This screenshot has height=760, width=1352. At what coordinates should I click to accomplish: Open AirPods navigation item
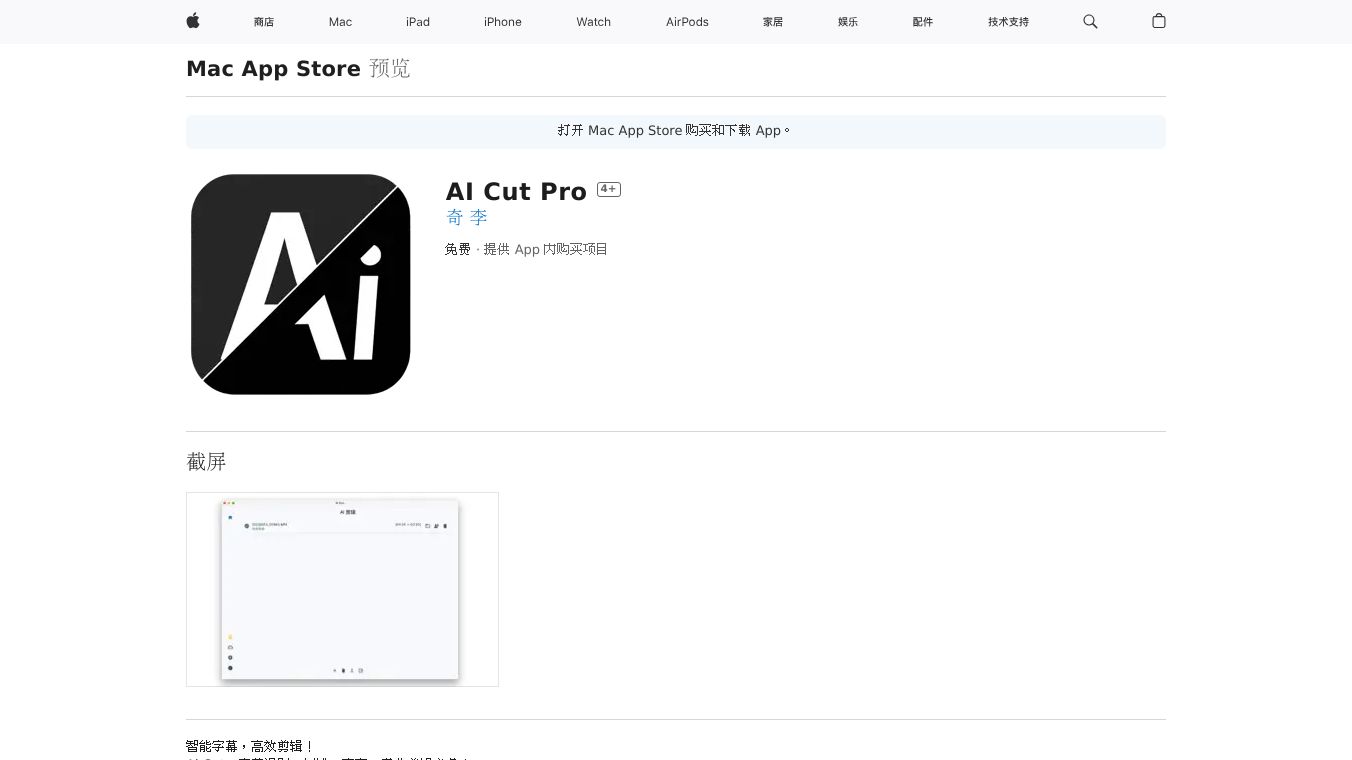687,22
